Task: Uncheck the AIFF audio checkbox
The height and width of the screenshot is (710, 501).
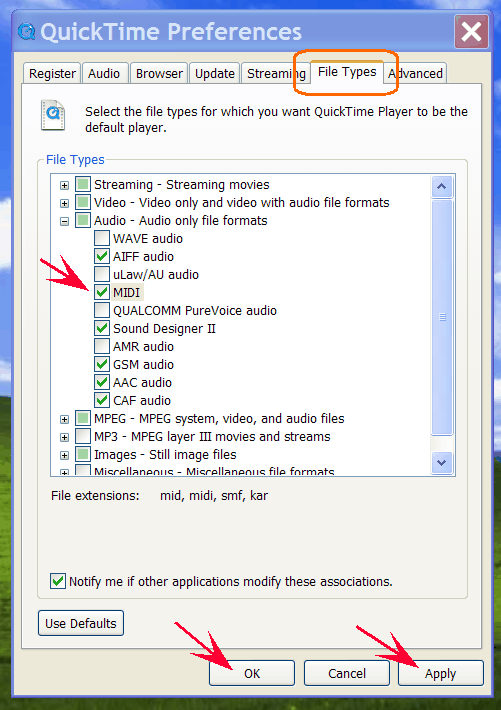Action: (102, 256)
